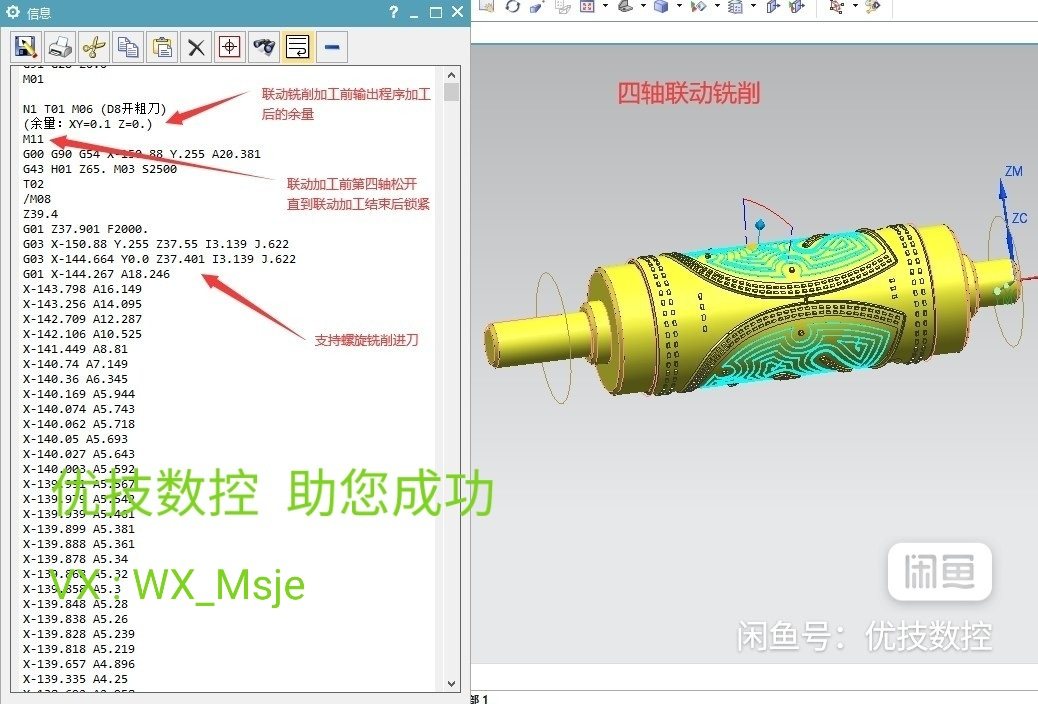Click line 'G01 X-144.267 A18.246'
Viewport: 1038px width, 704px height.
coord(96,274)
